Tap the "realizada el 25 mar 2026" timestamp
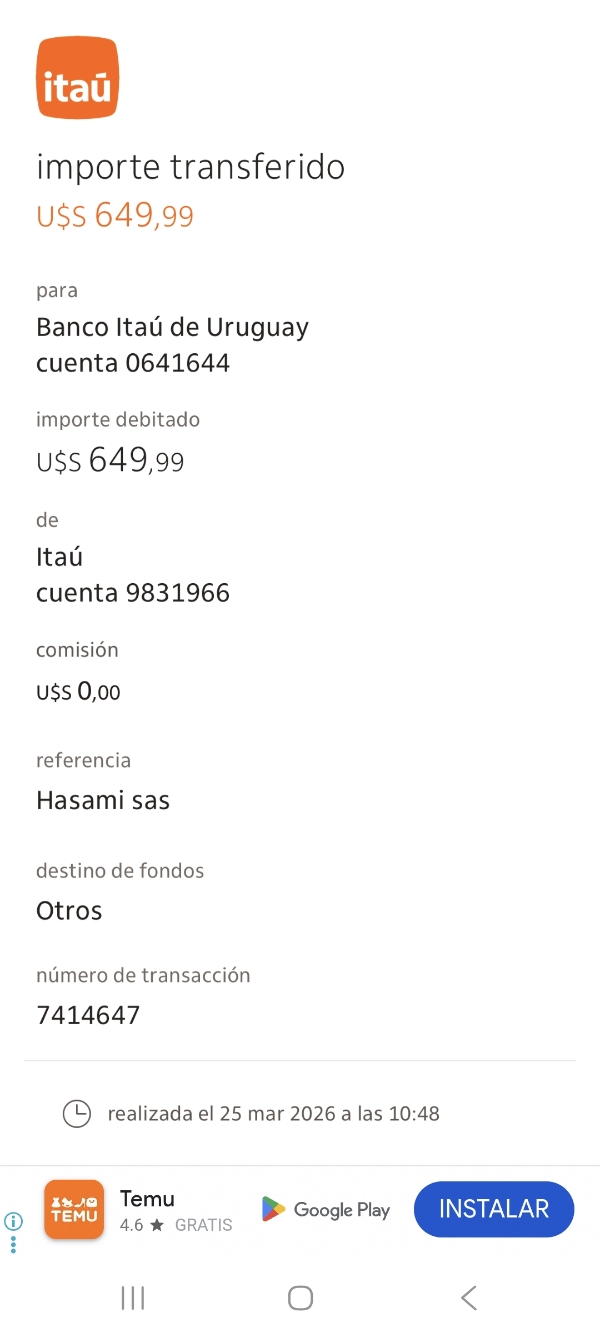Image resolution: width=600 pixels, height=1333 pixels. (273, 1113)
